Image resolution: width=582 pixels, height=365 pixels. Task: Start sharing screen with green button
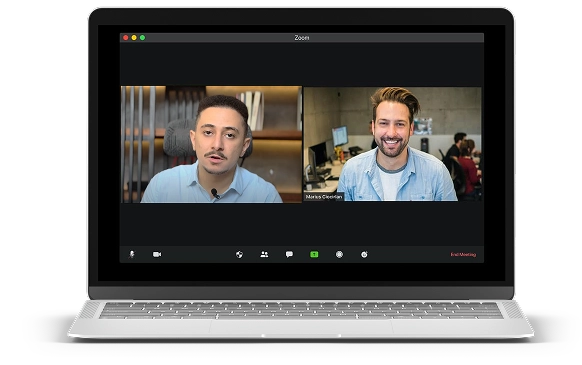pos(314,254)
